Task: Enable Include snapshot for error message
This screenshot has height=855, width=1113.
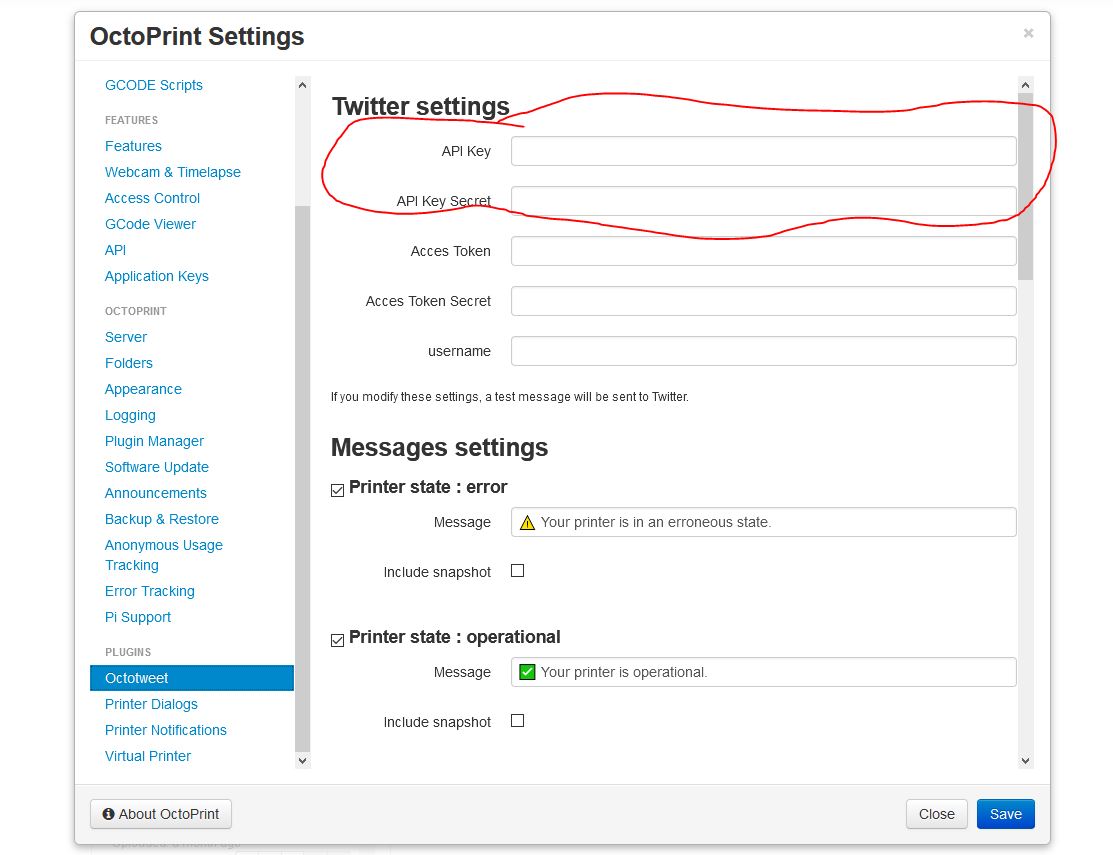Action: click(517, 571)
